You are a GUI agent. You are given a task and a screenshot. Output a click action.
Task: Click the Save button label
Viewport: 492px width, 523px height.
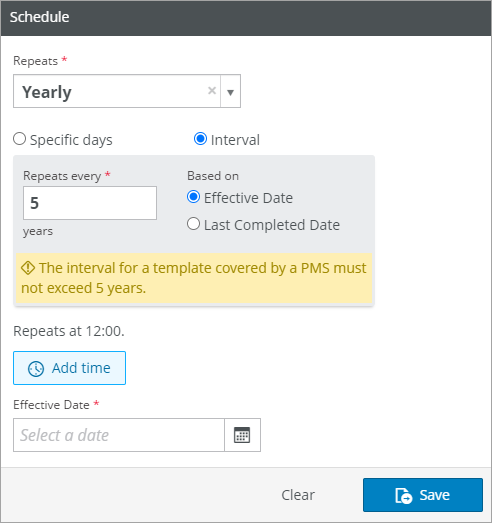[x=435, y=495]
